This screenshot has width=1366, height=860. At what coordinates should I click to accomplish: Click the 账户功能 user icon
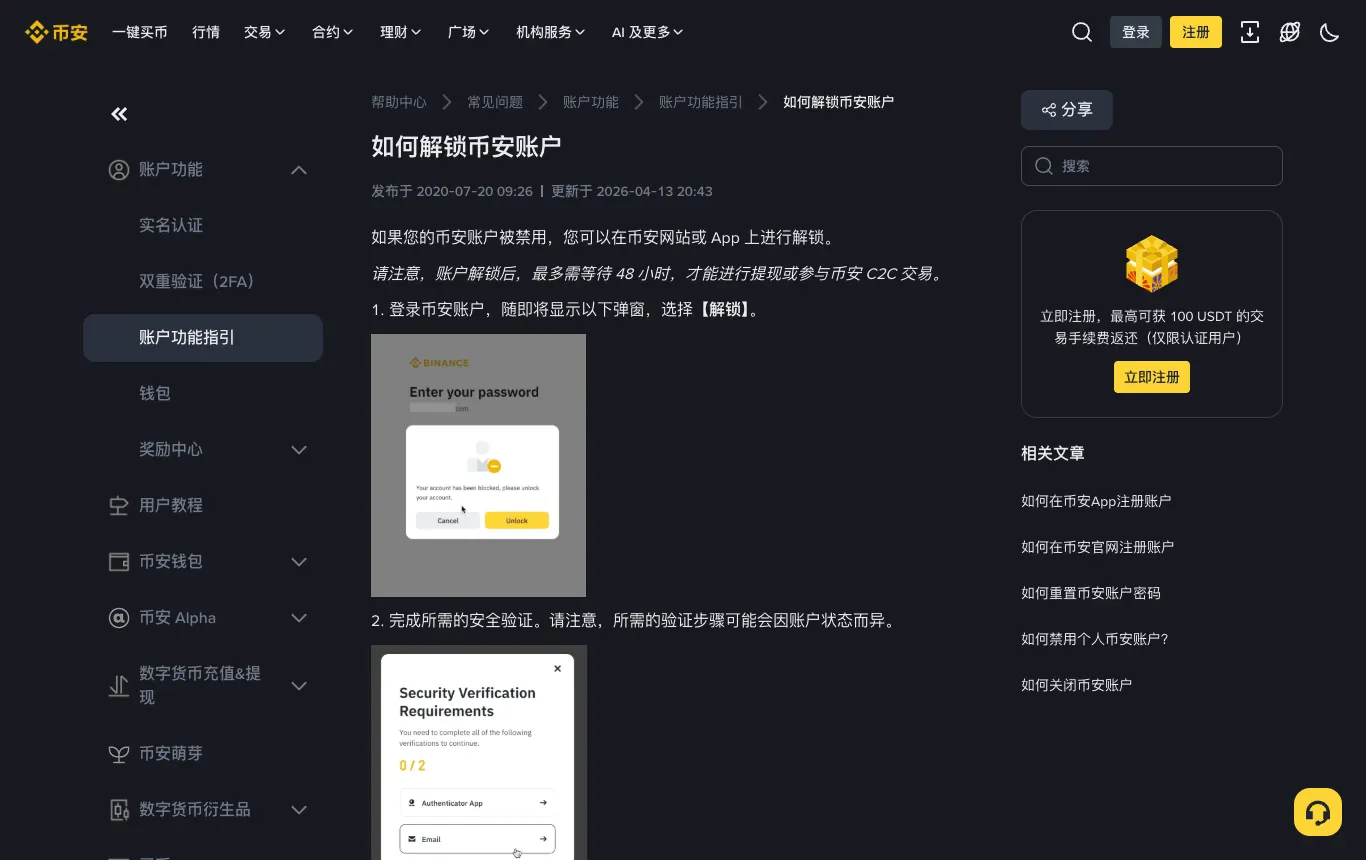coord(119,170)
